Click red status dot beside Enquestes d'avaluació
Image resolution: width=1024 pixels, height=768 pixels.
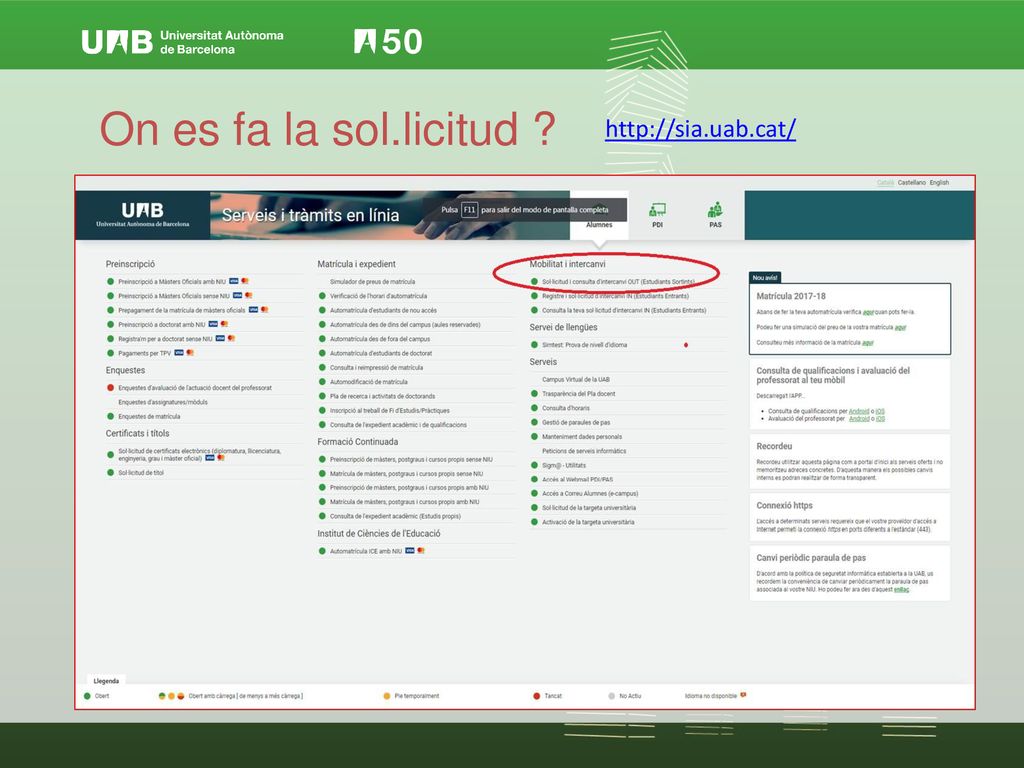[110, 388]
